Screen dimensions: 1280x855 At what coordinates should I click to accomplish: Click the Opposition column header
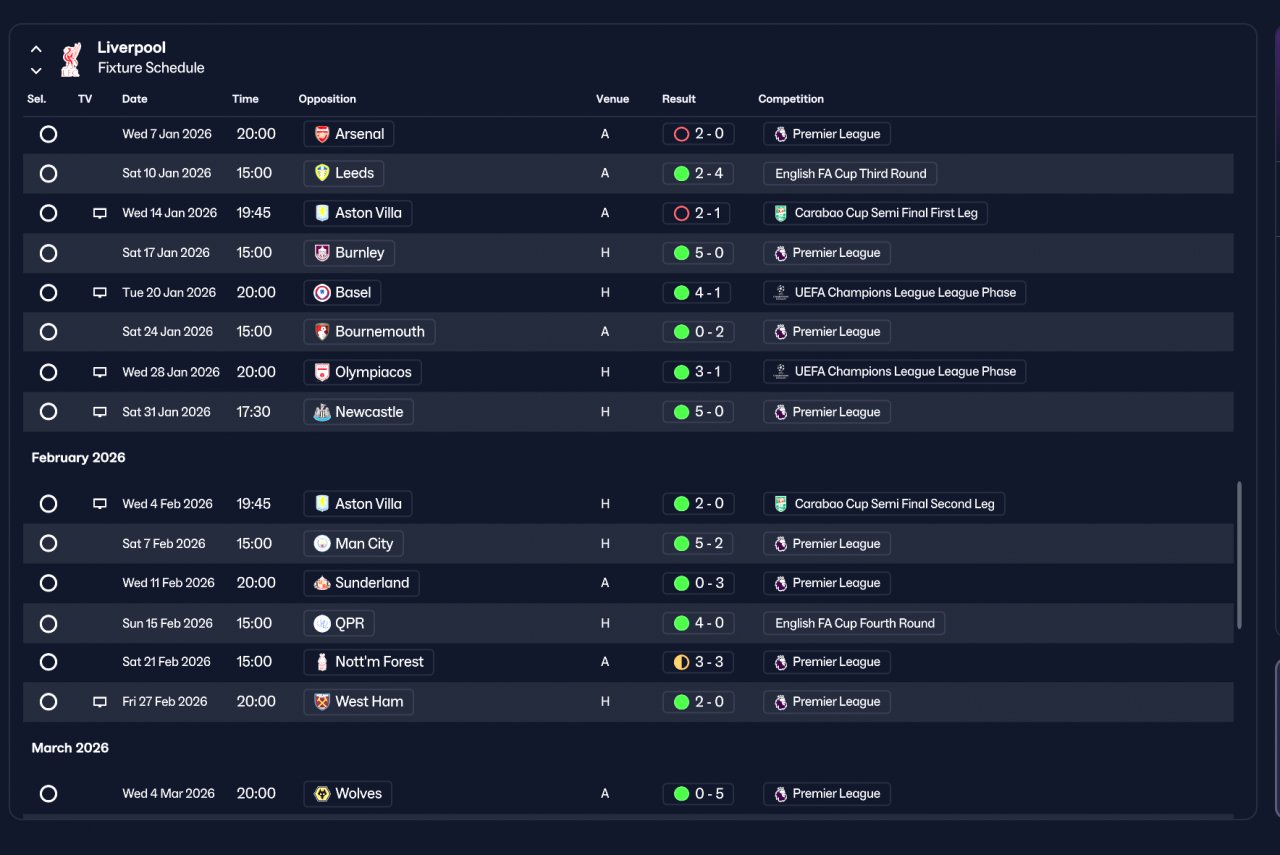(x=327, y=99)
